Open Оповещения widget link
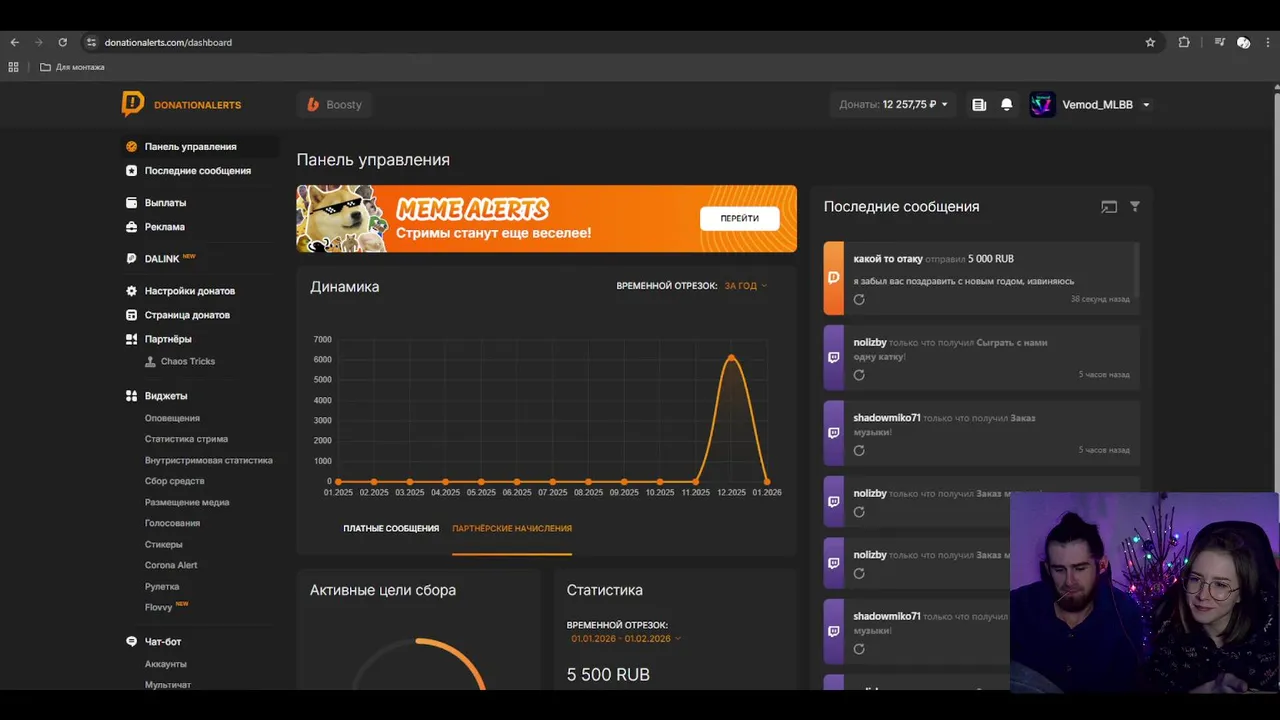Viewport: 1280px width, 720px height. click(x=172, y=418)
